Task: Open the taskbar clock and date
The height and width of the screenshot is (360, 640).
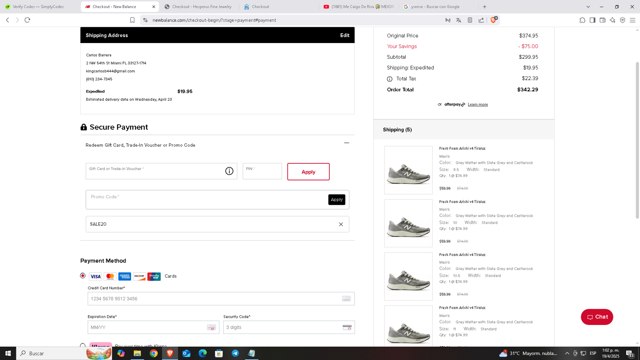Action: 610,353
